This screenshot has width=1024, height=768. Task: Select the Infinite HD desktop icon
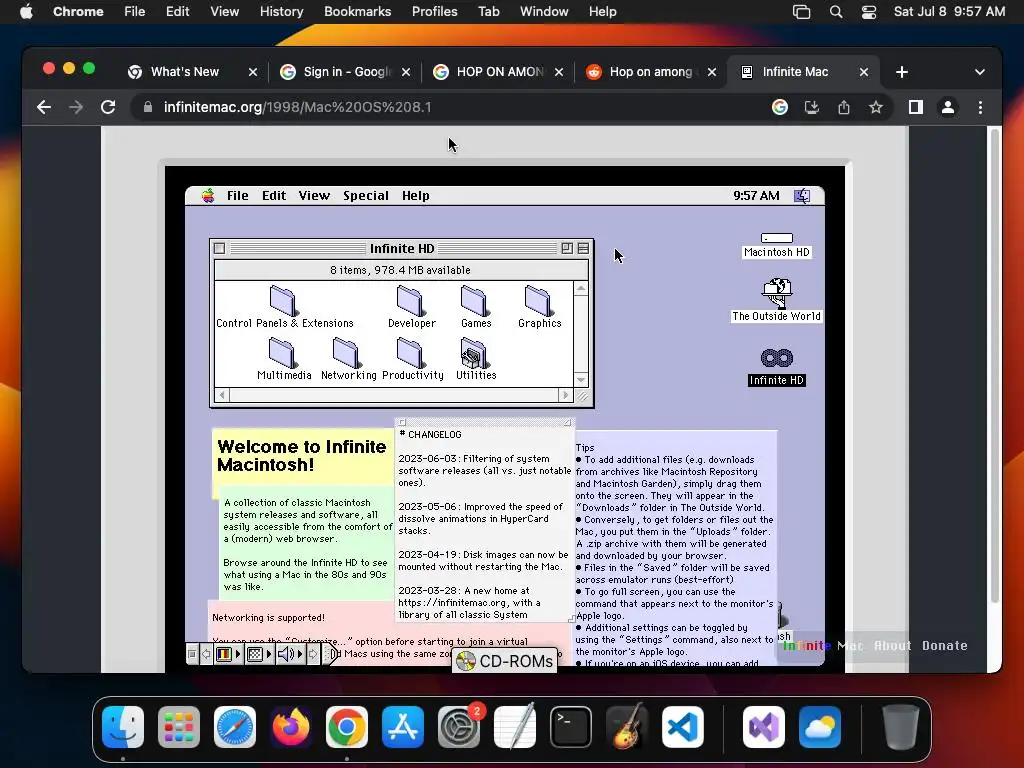776,367
